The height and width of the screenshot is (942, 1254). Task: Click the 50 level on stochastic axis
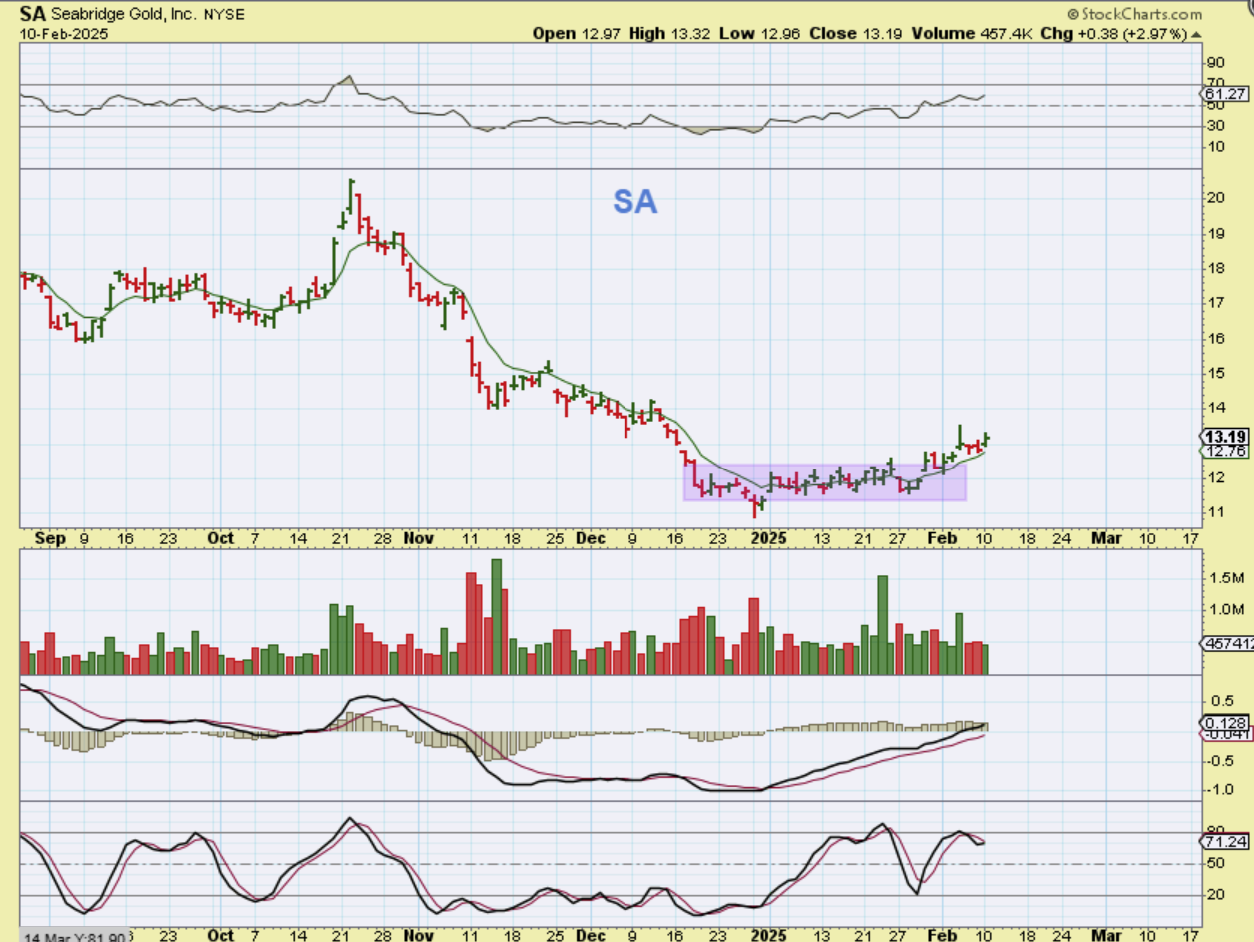1215,862
